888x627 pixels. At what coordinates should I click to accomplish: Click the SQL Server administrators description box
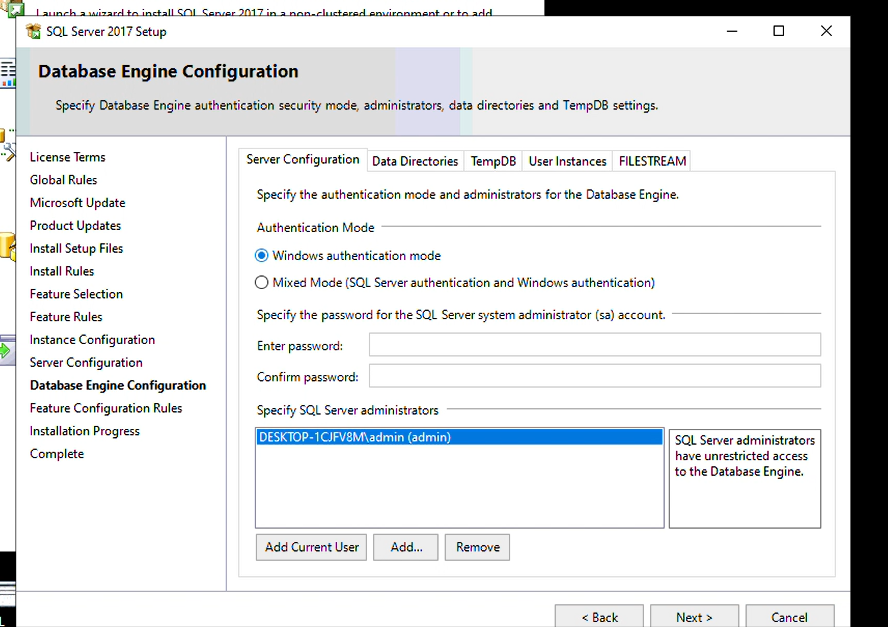point(745,479)
